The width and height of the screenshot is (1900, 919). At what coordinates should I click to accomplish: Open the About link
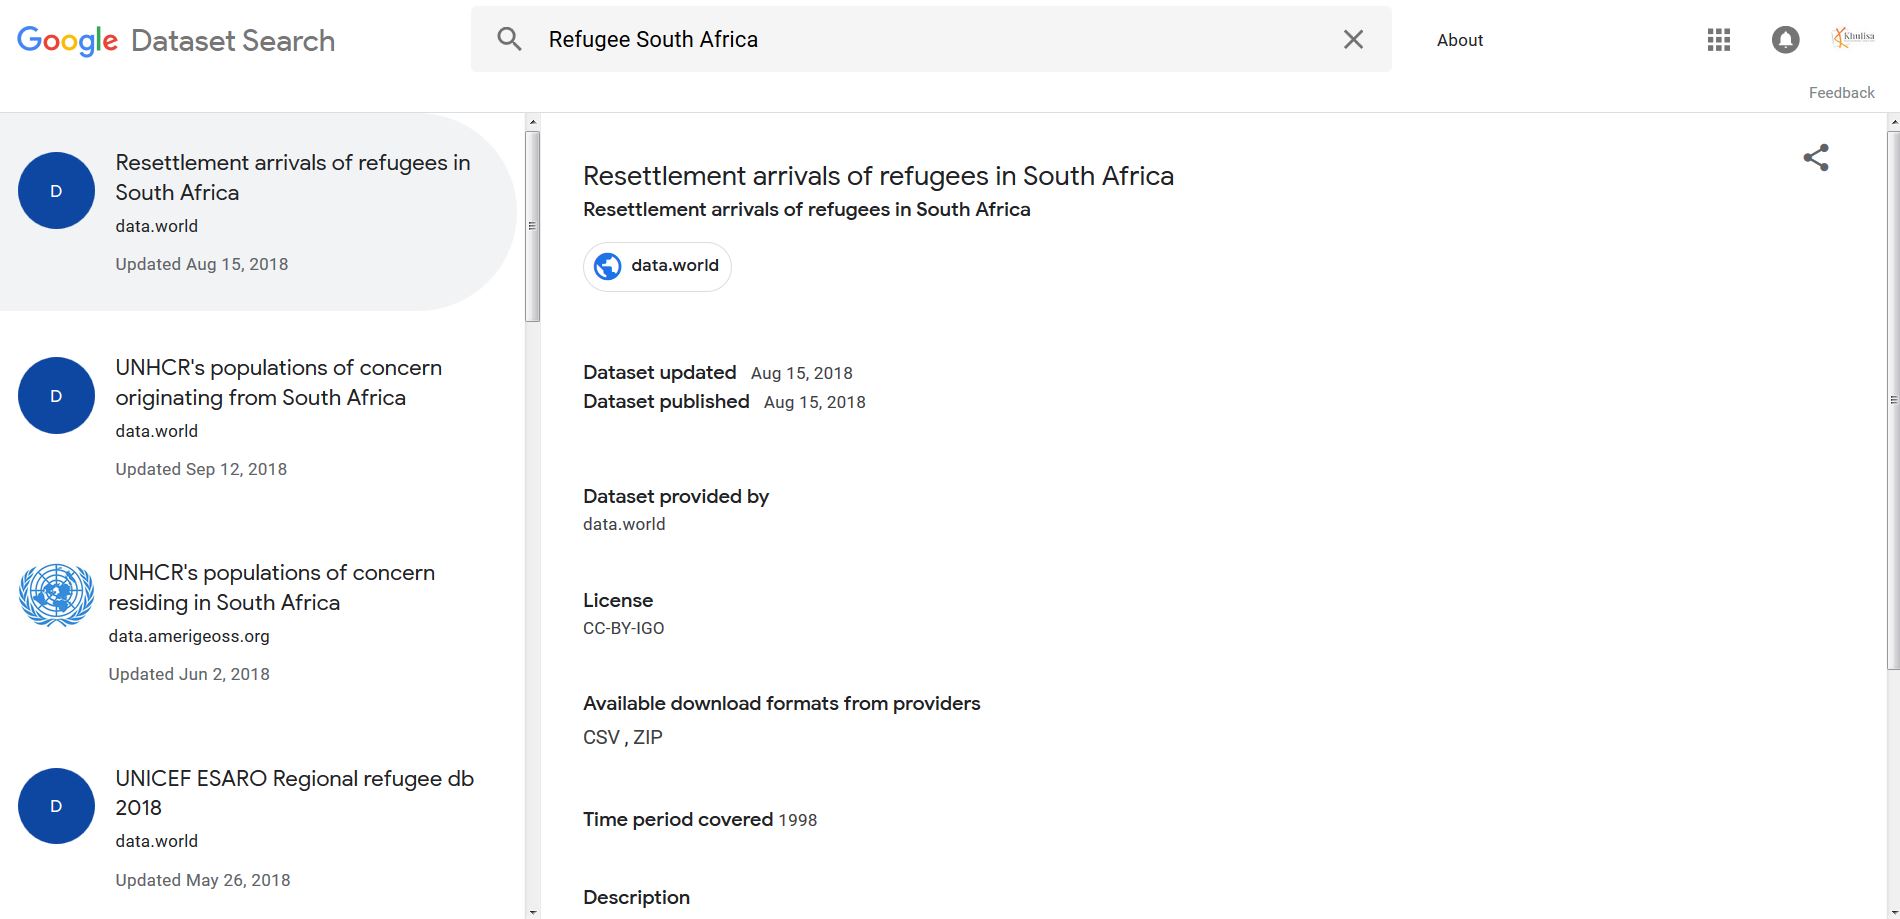pyautogui.click(x=1460, y=40)
